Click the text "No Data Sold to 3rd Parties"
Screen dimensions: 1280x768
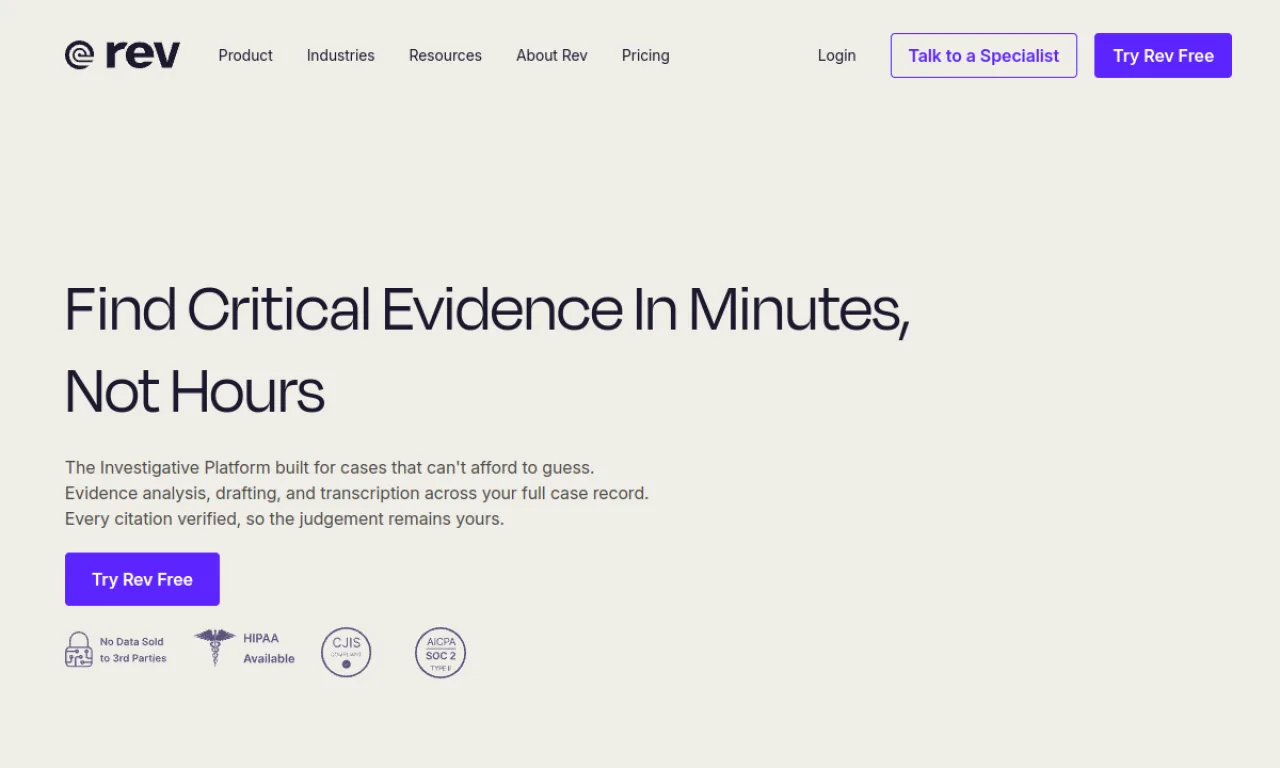[133, 650]
